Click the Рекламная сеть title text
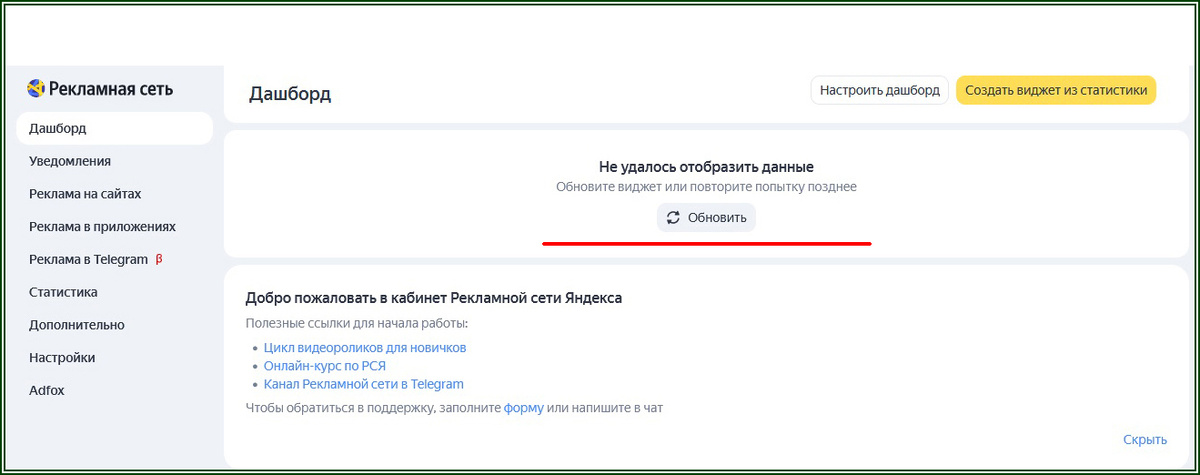Screen dimensions: 1200x475 pos(111,89)
